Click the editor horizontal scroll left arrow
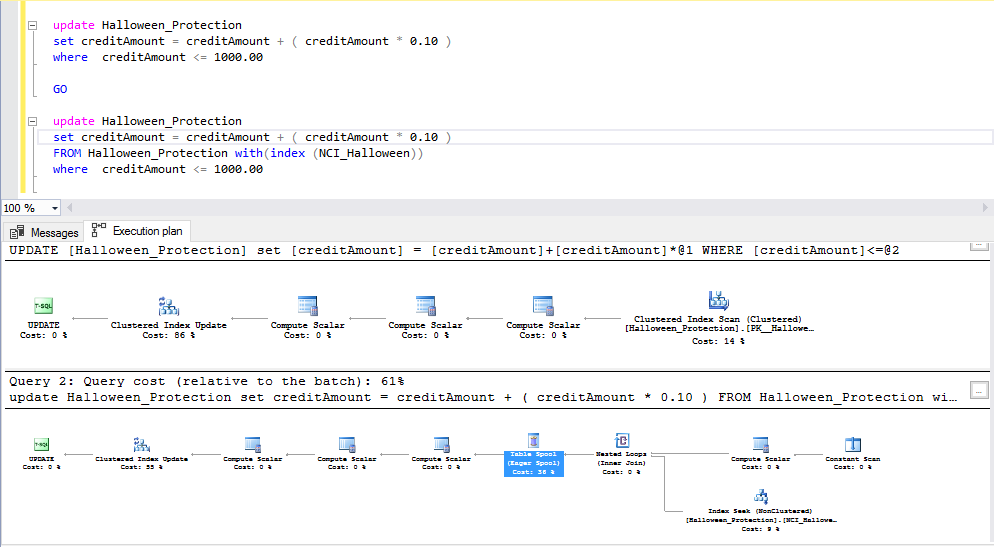This screenshot has height=547, width=997. coord(70,207)
